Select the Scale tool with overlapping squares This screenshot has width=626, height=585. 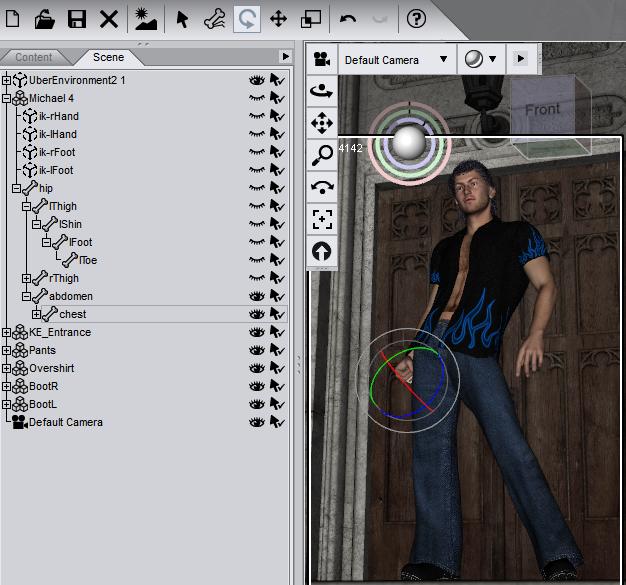311,19
